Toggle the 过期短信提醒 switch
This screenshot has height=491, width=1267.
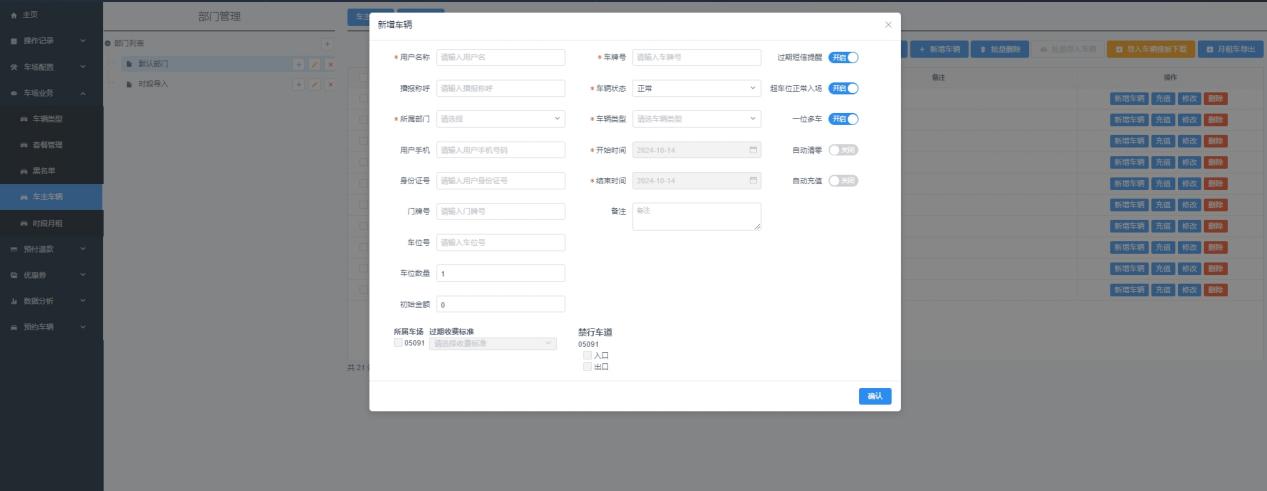[844, 57]
